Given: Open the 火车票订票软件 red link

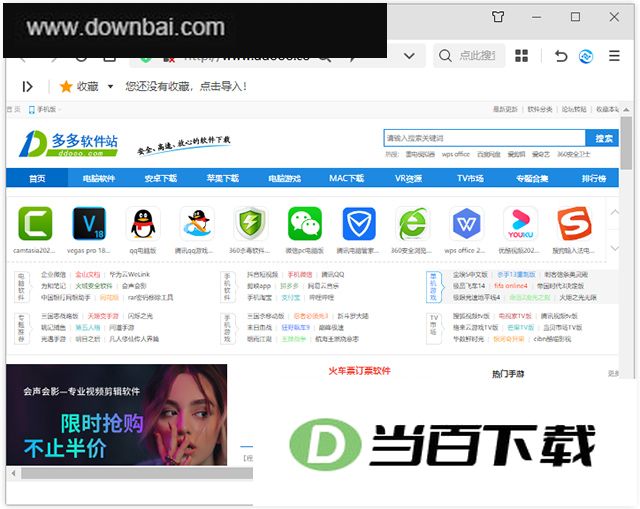Looking at the screenshot, I should click(360, 371).
